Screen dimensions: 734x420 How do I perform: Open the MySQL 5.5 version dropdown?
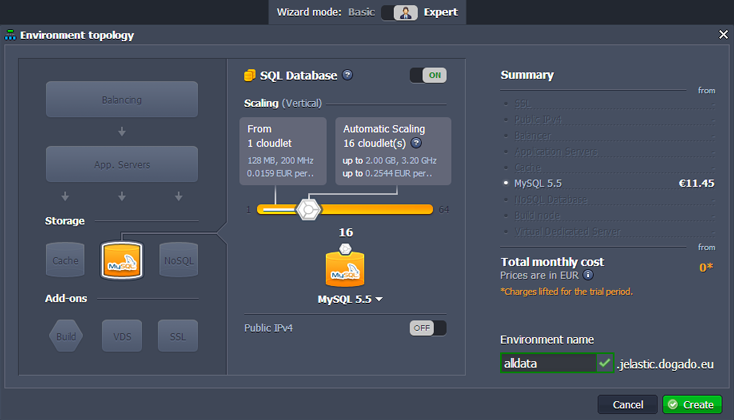point(350,299)
